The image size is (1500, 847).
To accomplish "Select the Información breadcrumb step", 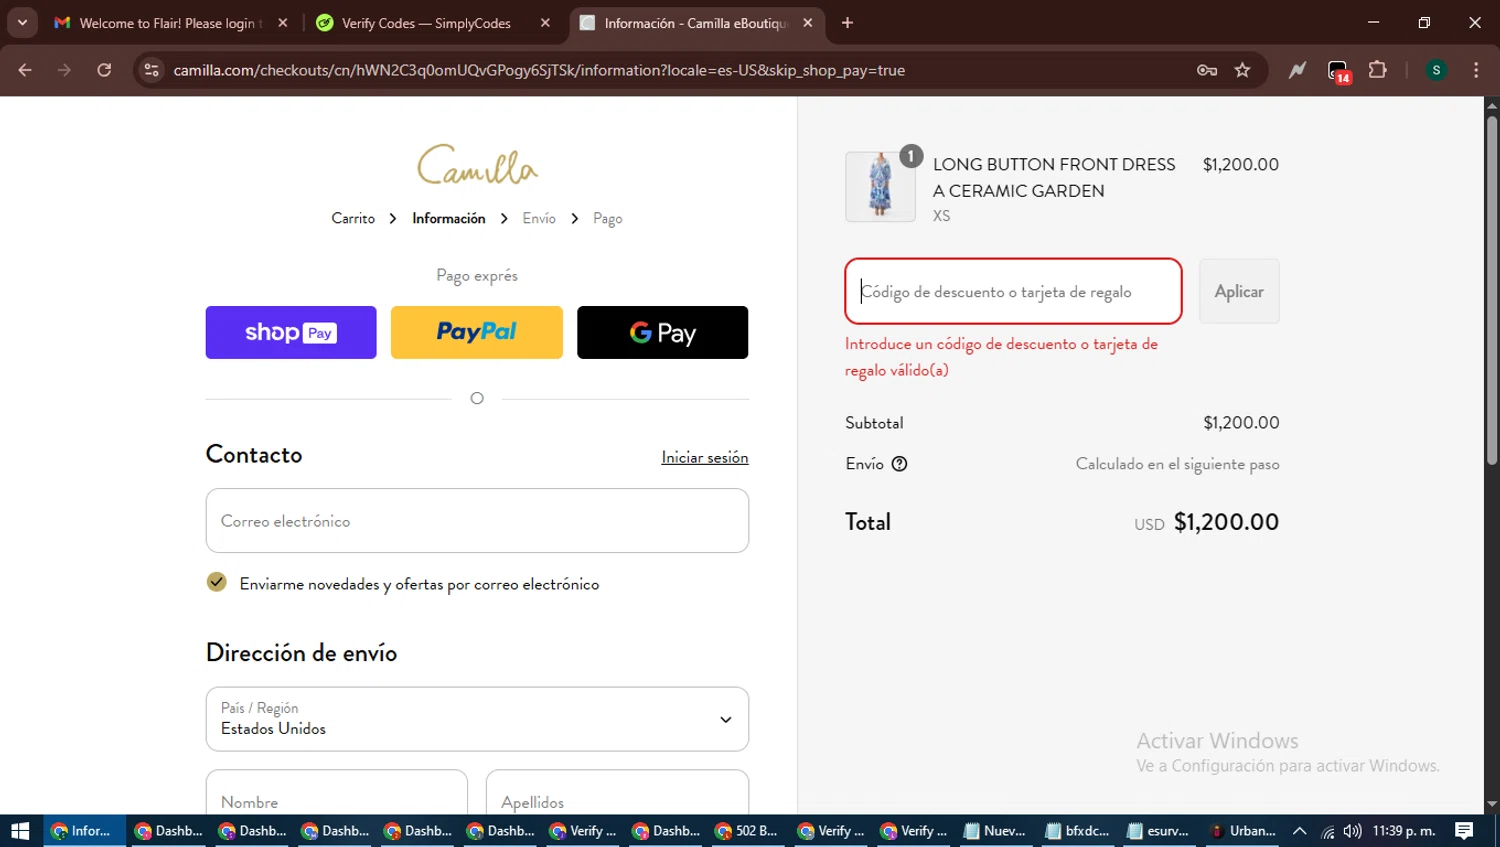I will coord(449,218).
